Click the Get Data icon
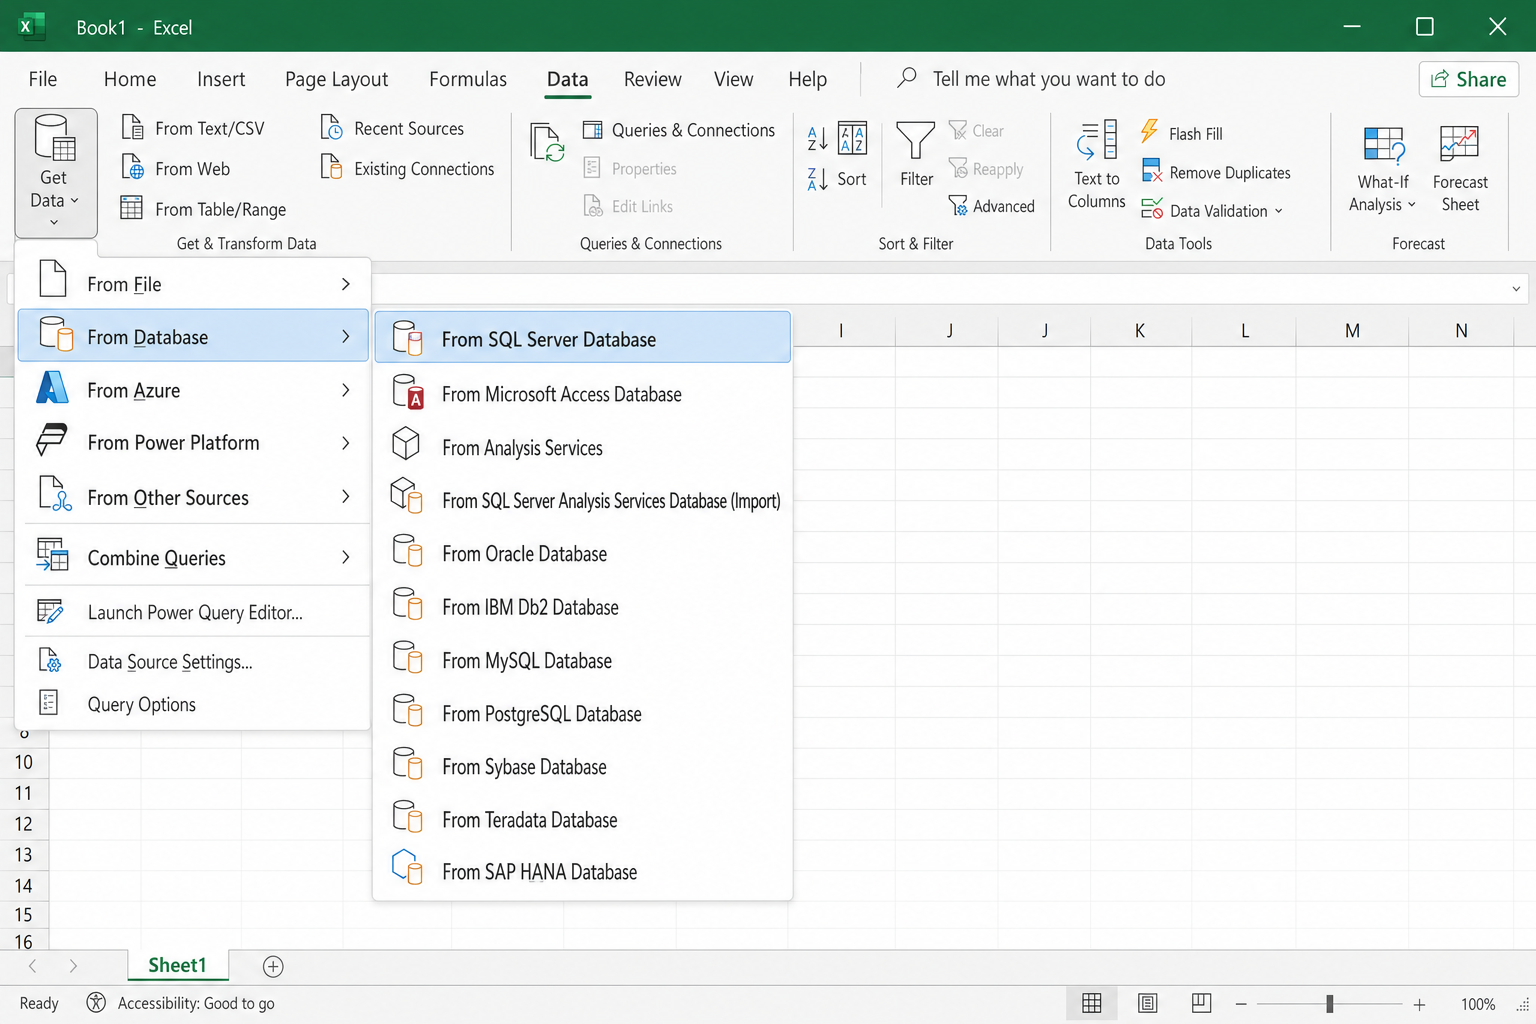The height and width of the screenshot is (1024, 1536). pos(55,139)
